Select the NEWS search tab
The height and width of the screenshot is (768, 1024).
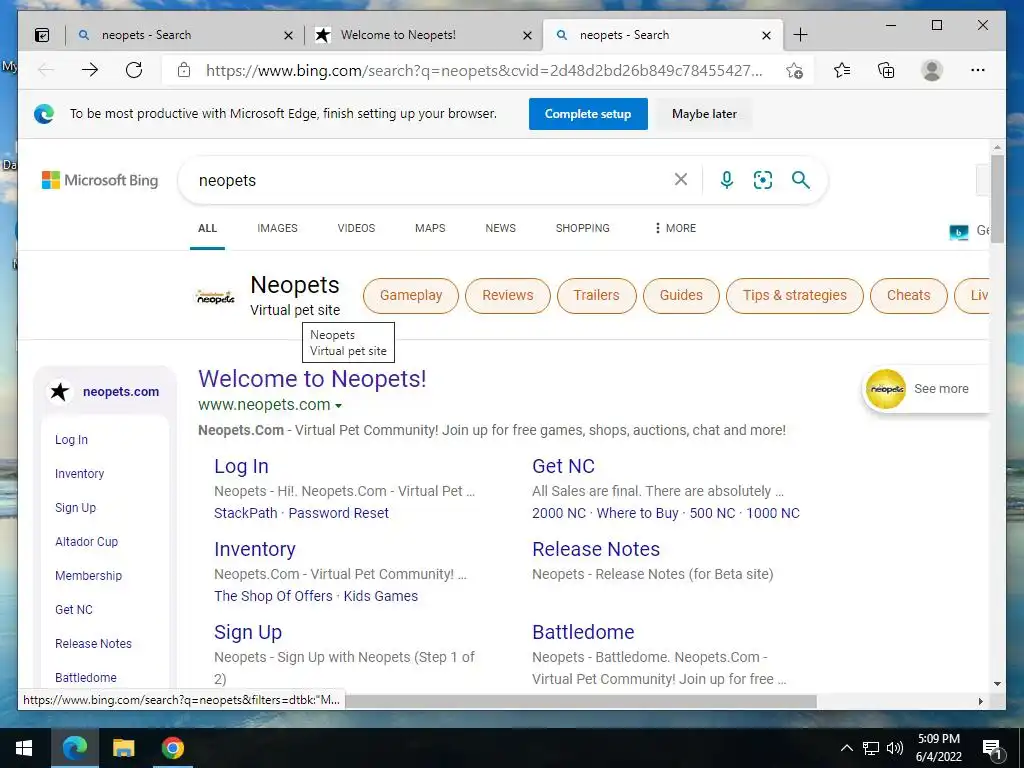pos(500,228)
